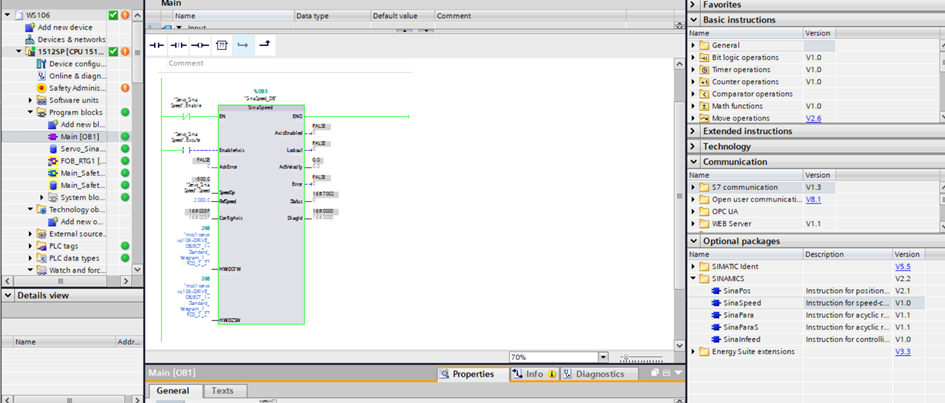The image size is (945, 403).
Task: Click the V2.6 version link for Move operations
Action: pos(813,118)
